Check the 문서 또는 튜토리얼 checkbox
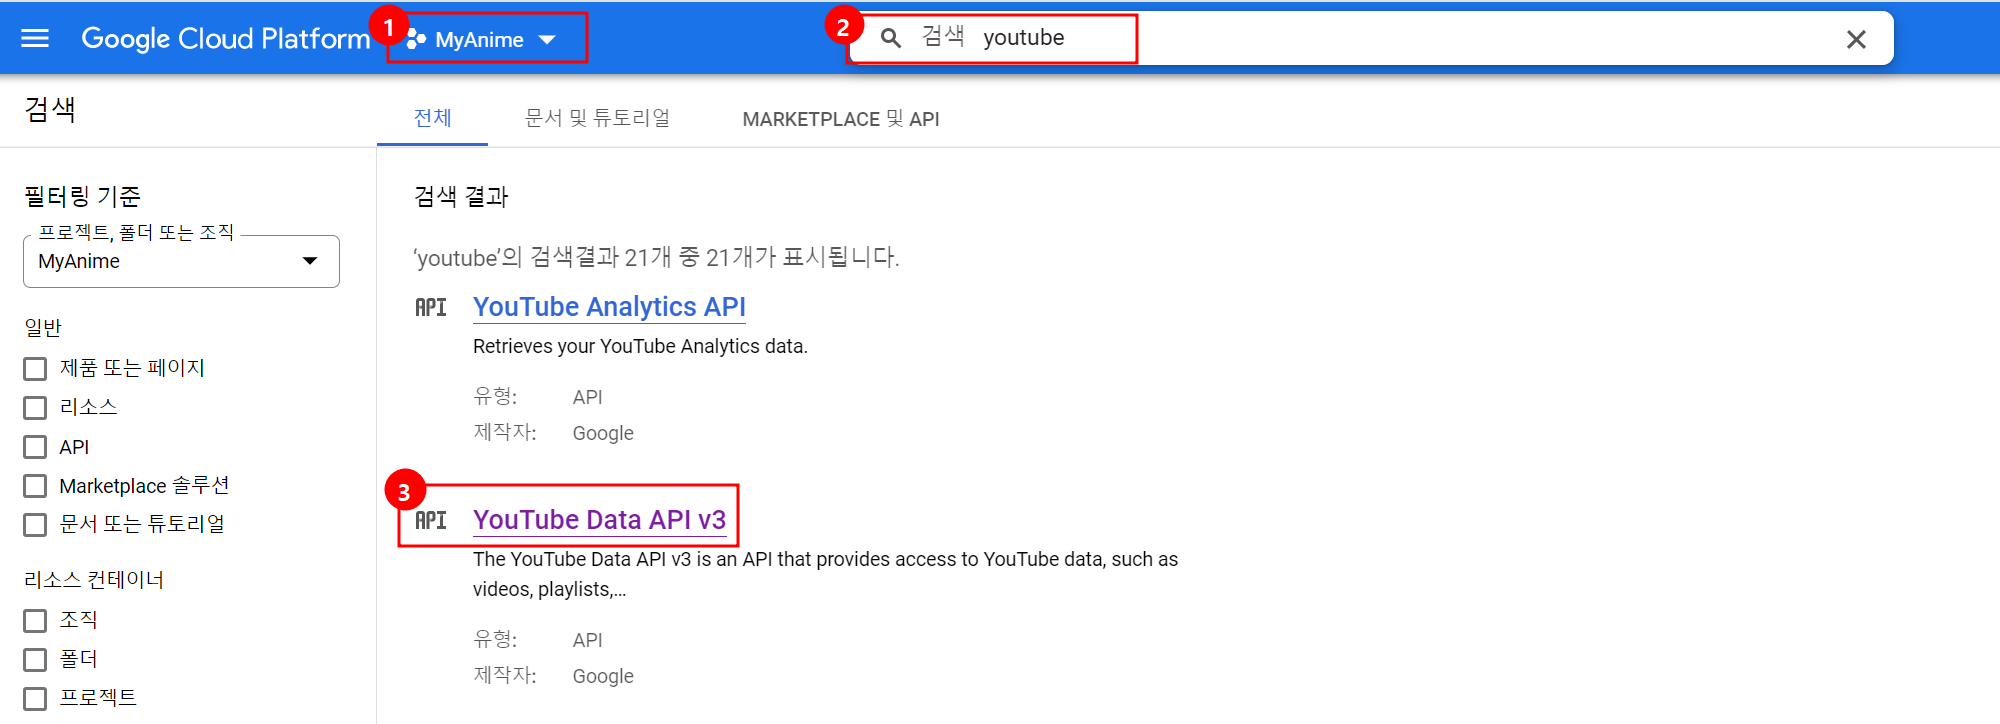This screenshot has height=724, width=2000. 35,525
